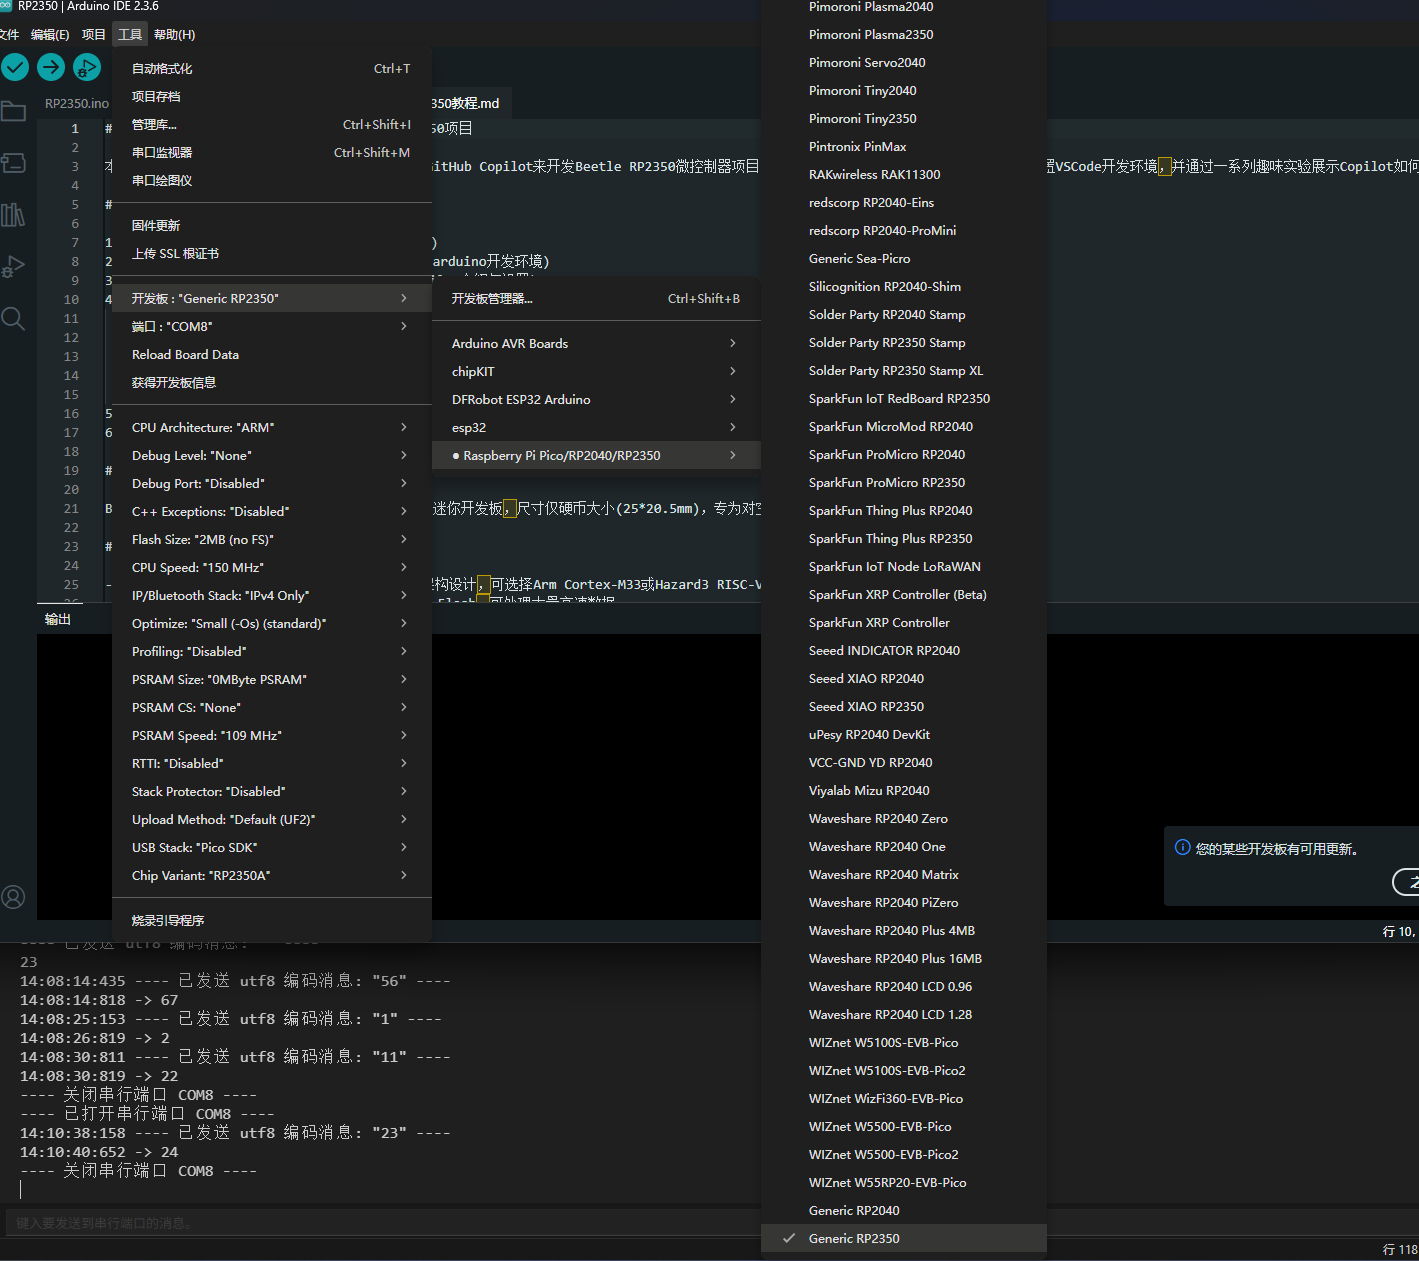
Task: Expand Upload Method "Default (UF2)" submenu
Action: tap(272, 819)
